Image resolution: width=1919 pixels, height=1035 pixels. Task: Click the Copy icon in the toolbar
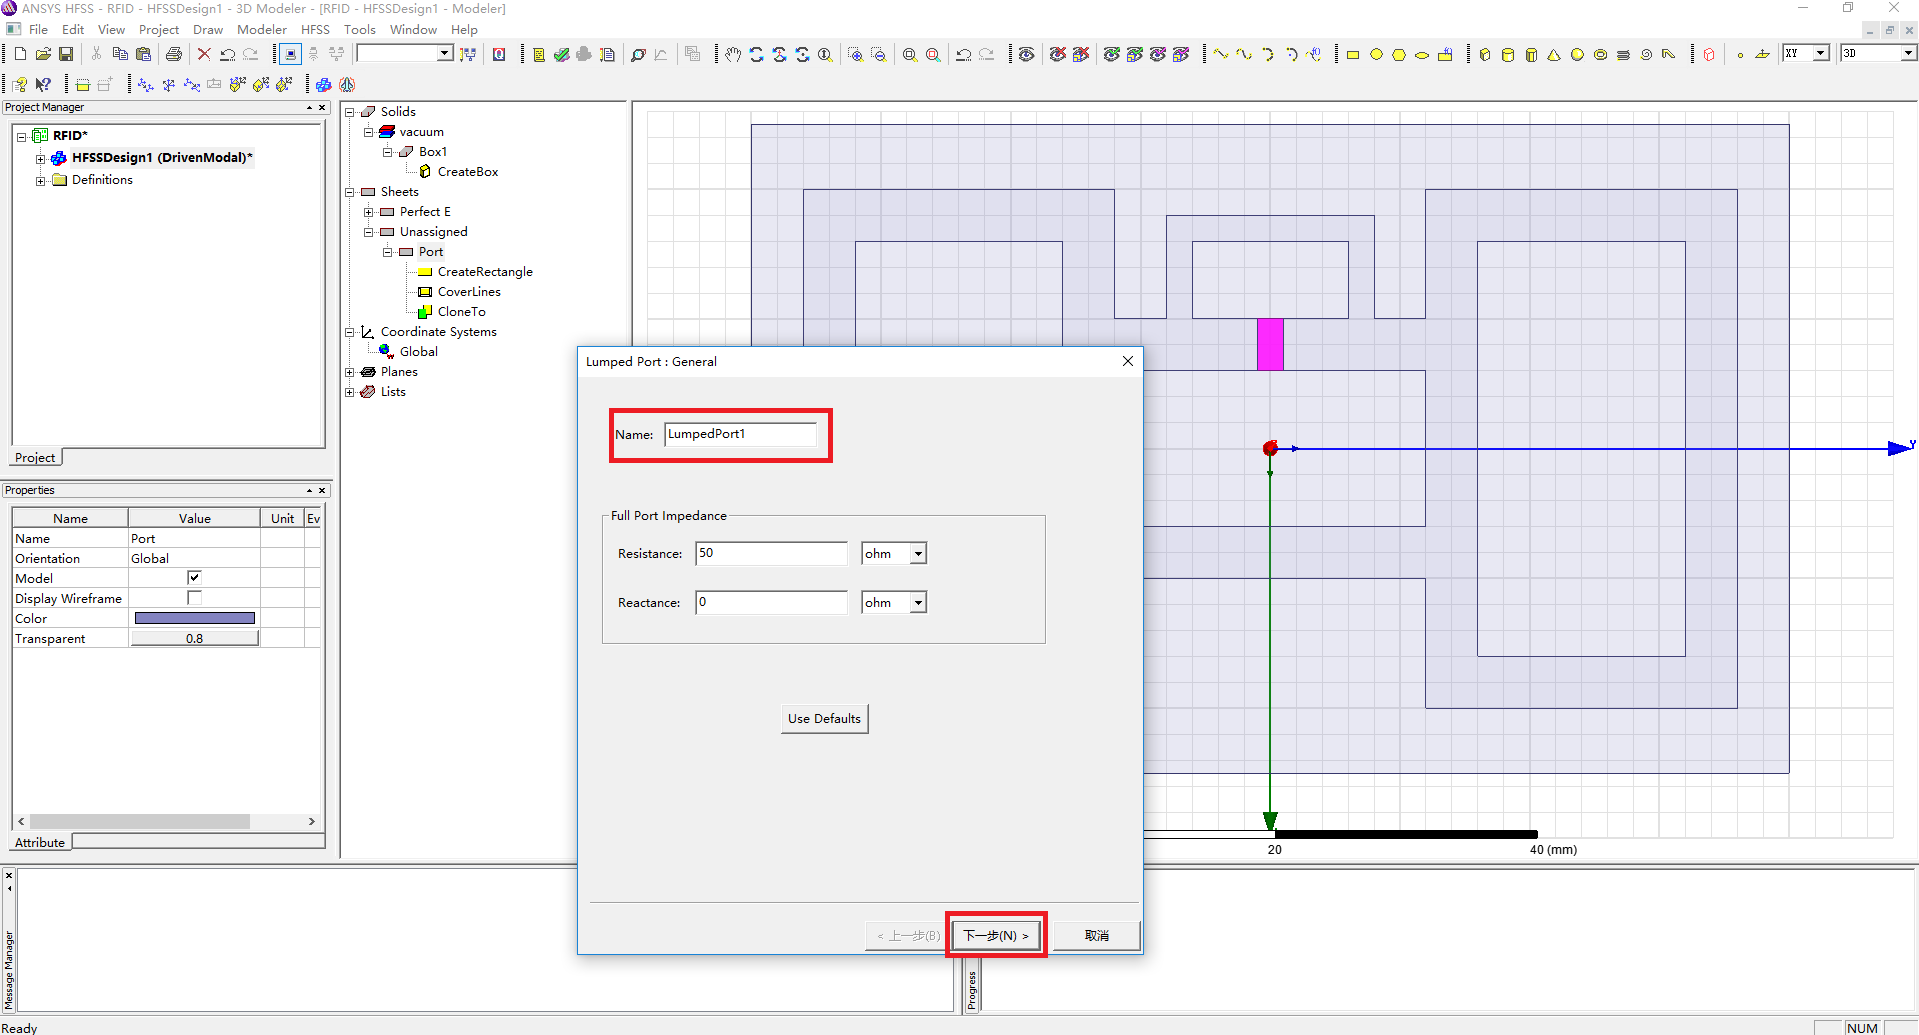click(x=120, y=54)
